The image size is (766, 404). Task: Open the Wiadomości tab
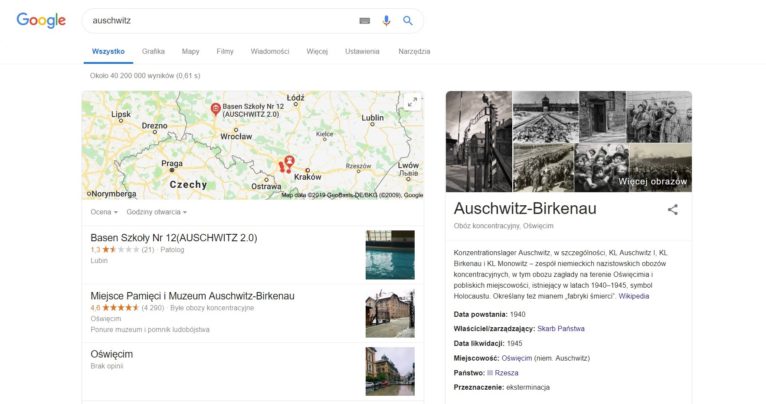click(x=270, y=51)
